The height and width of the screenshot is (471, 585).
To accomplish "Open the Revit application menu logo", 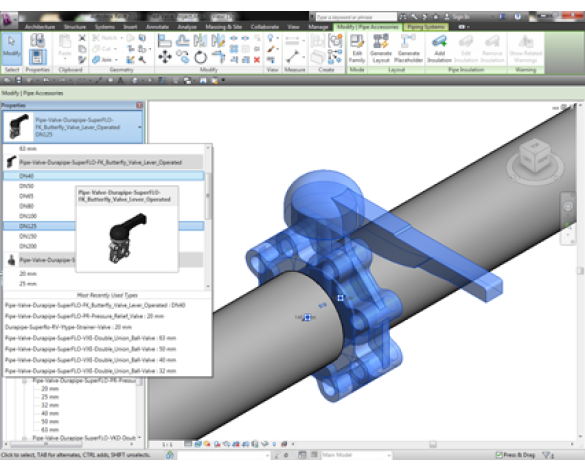I will pos(7,19).
